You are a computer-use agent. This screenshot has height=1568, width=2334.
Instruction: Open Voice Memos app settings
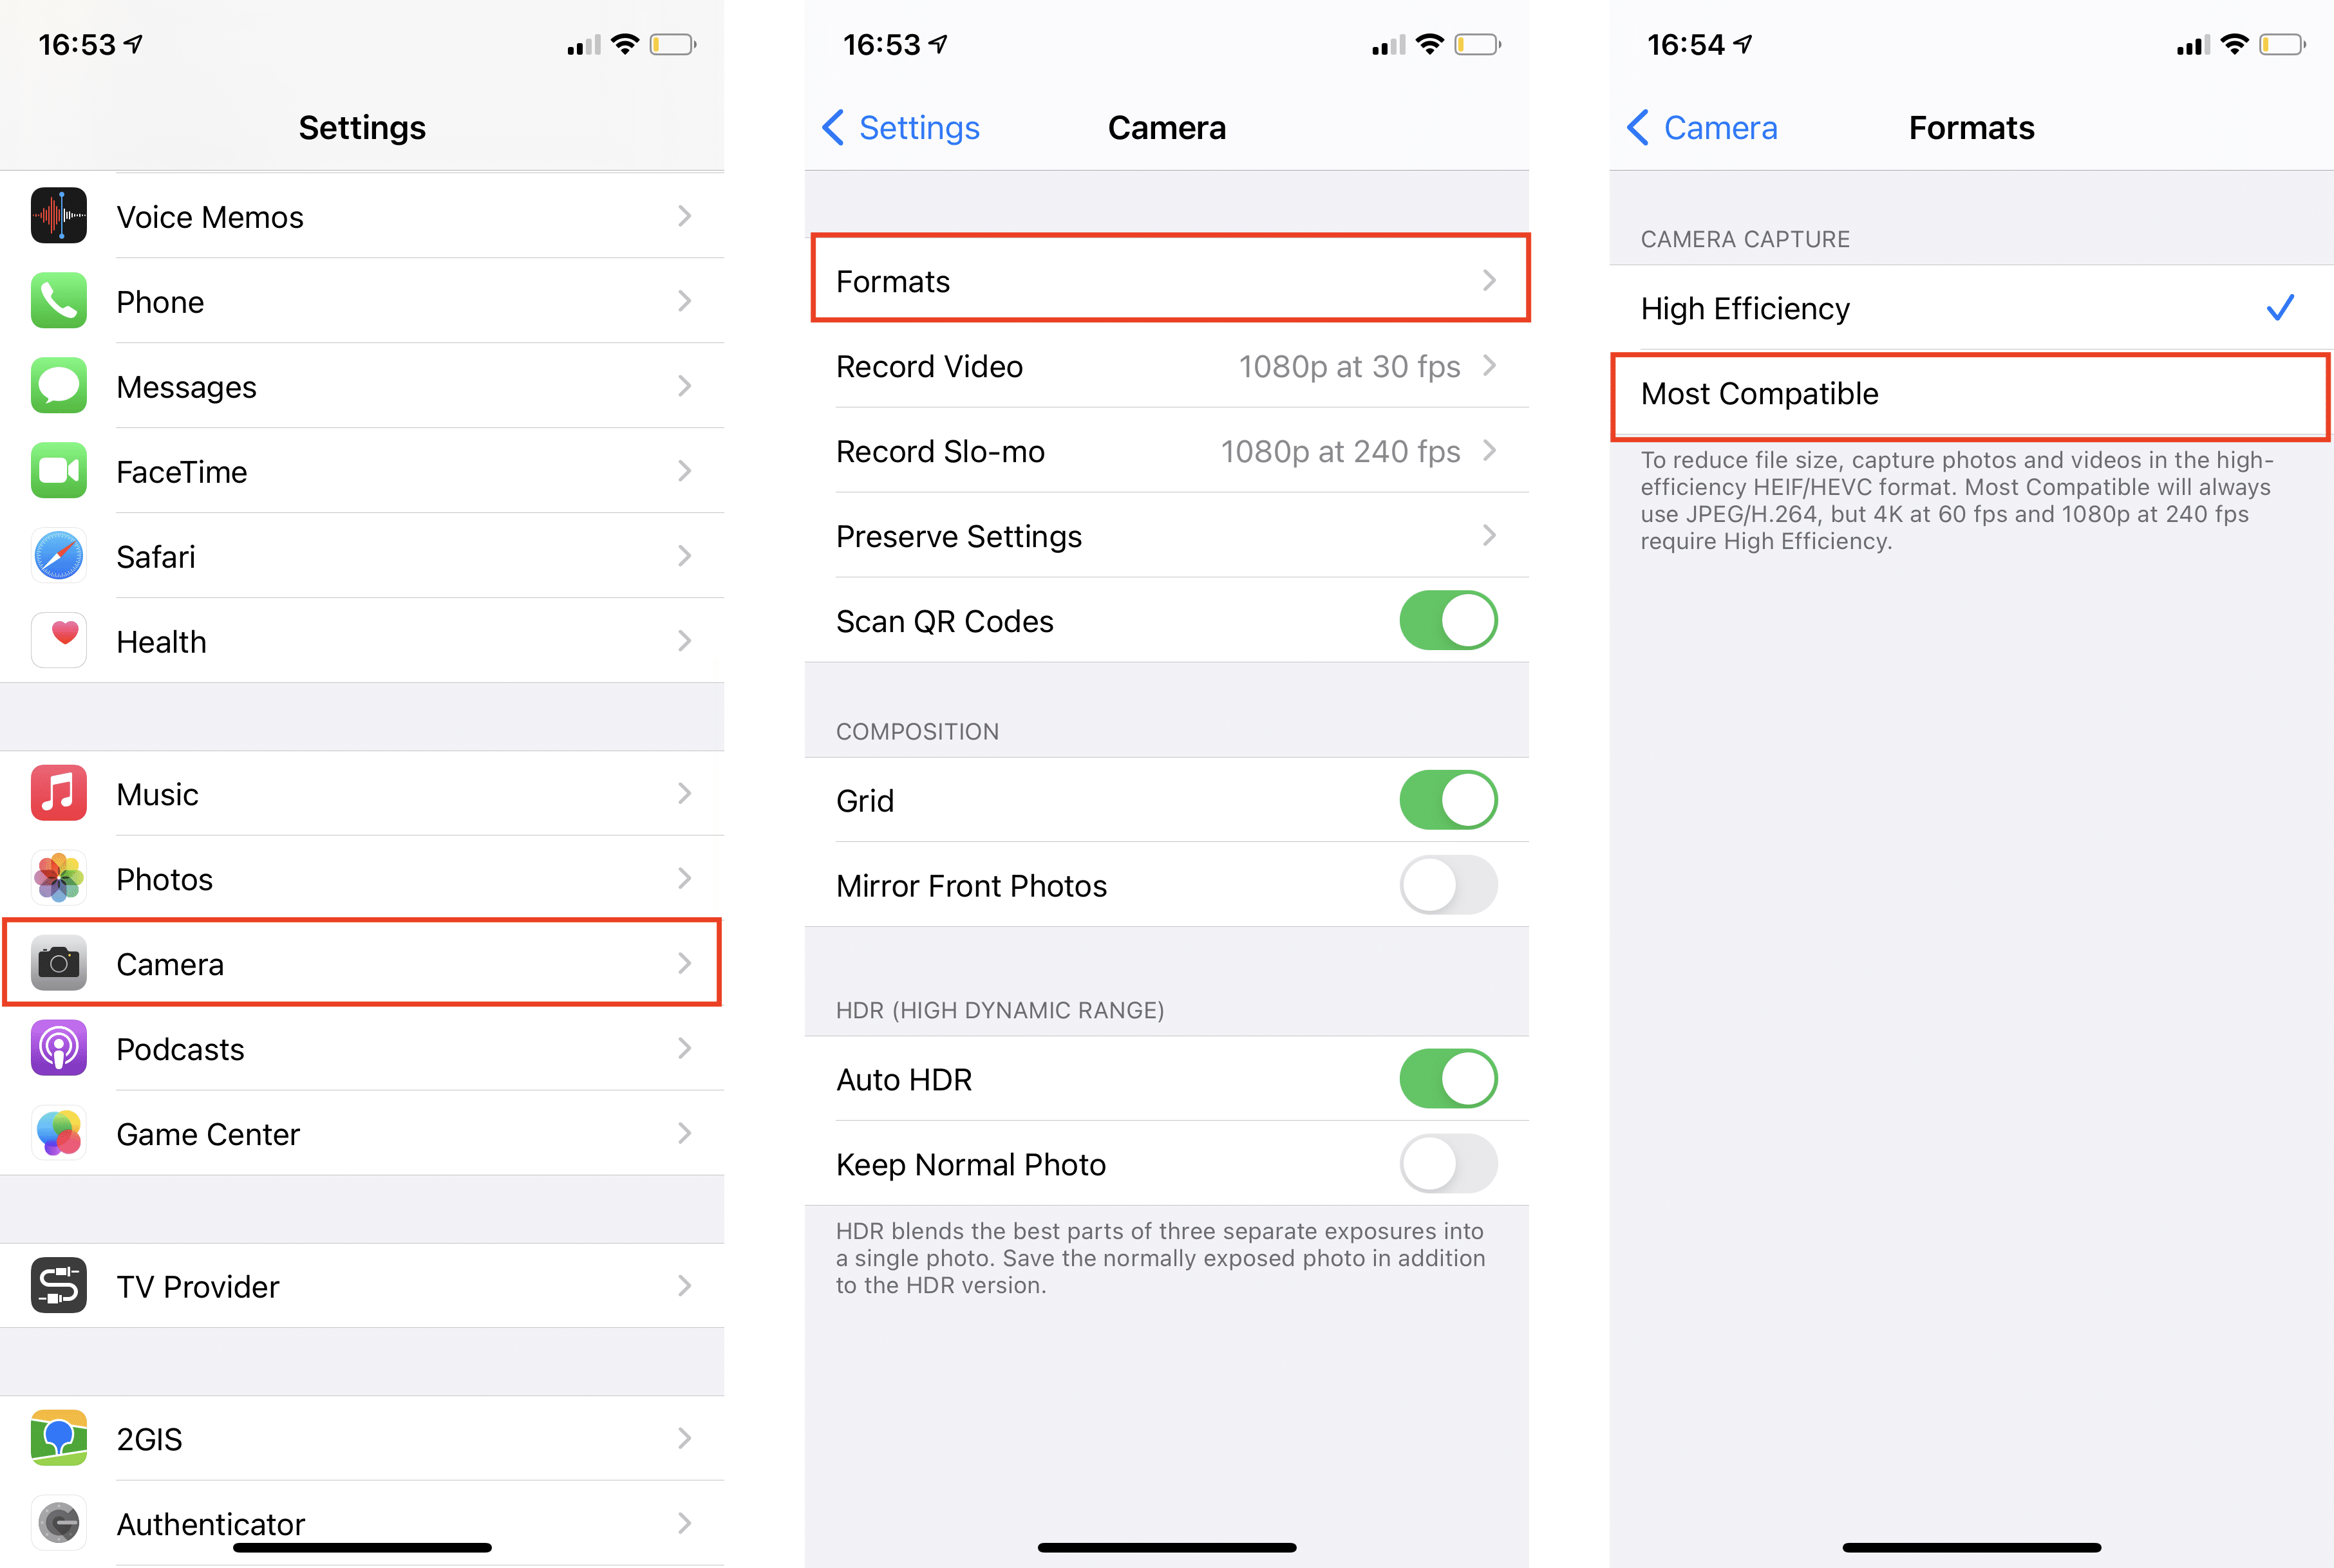click(x=361, y=215)
